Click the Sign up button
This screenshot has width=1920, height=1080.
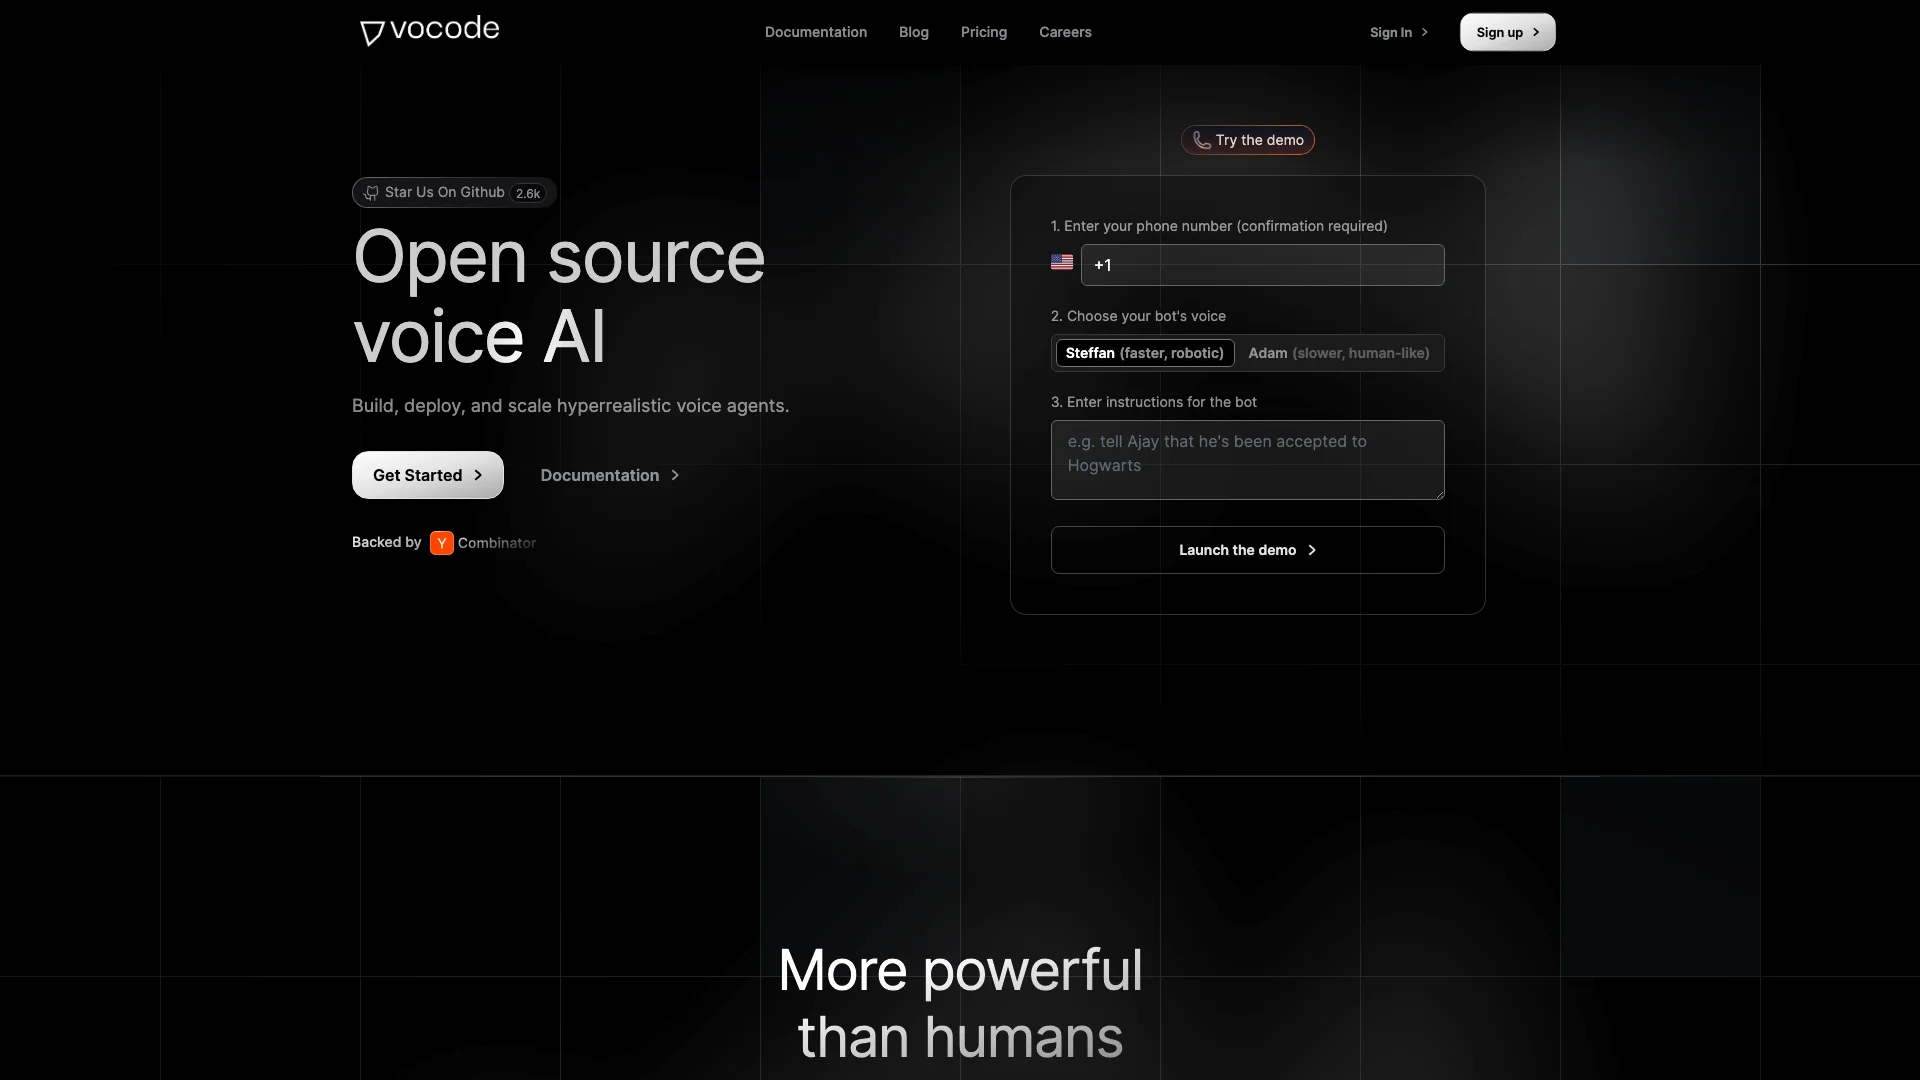(x=1508, y=32)
